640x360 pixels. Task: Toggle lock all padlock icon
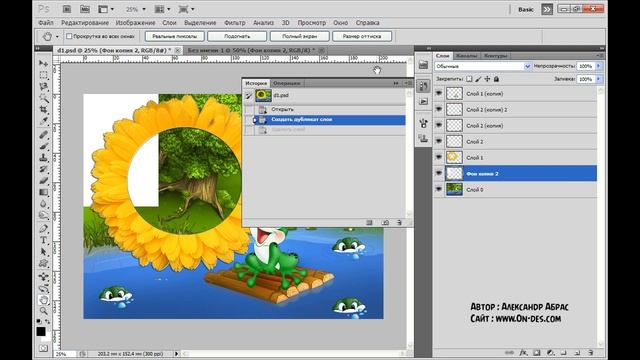[x=496, y=79]
